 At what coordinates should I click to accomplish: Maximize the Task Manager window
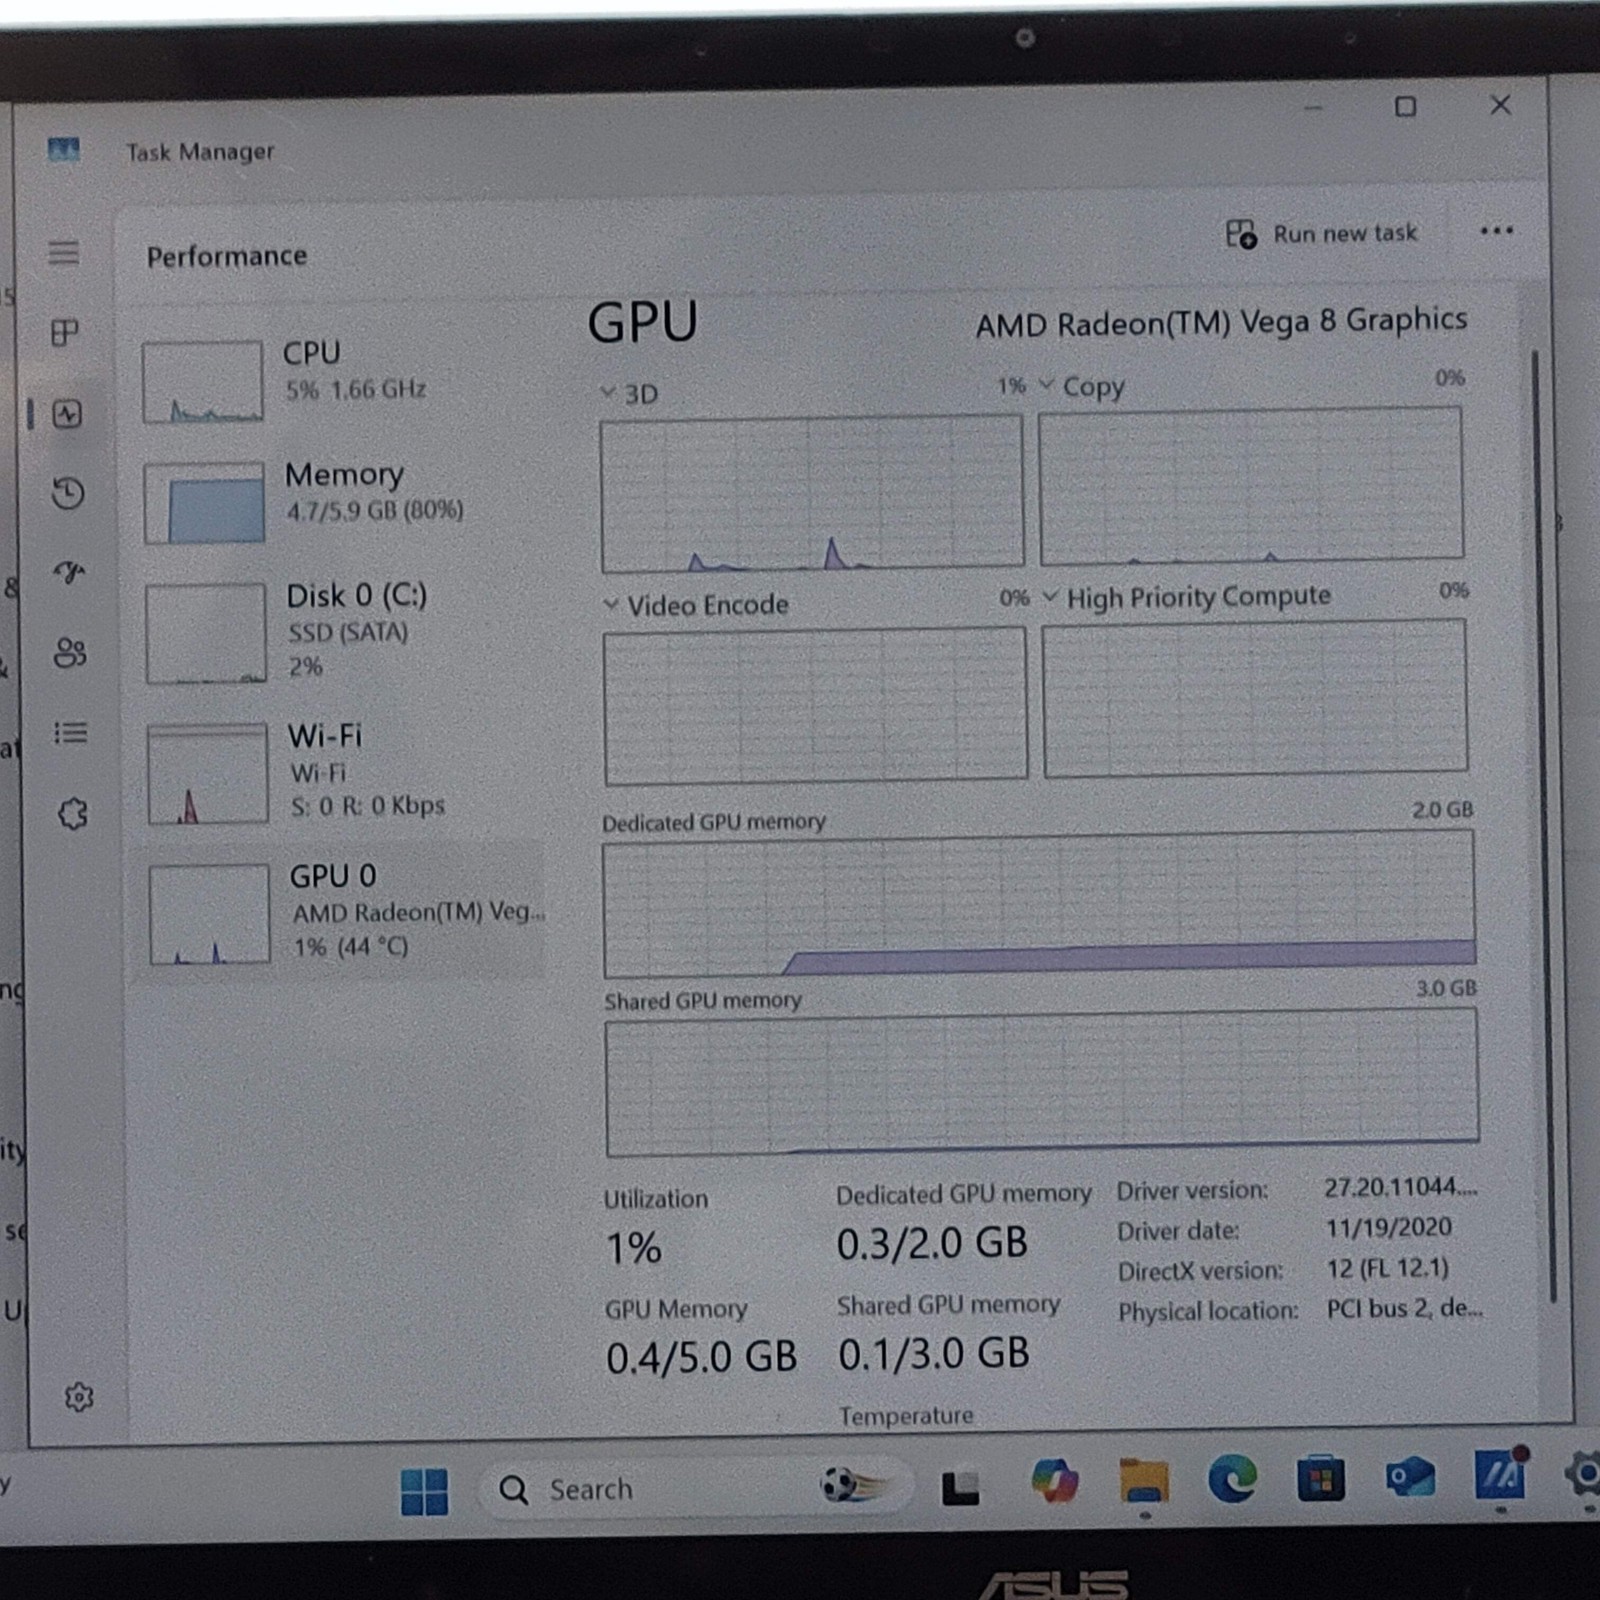pos(1405,106)
